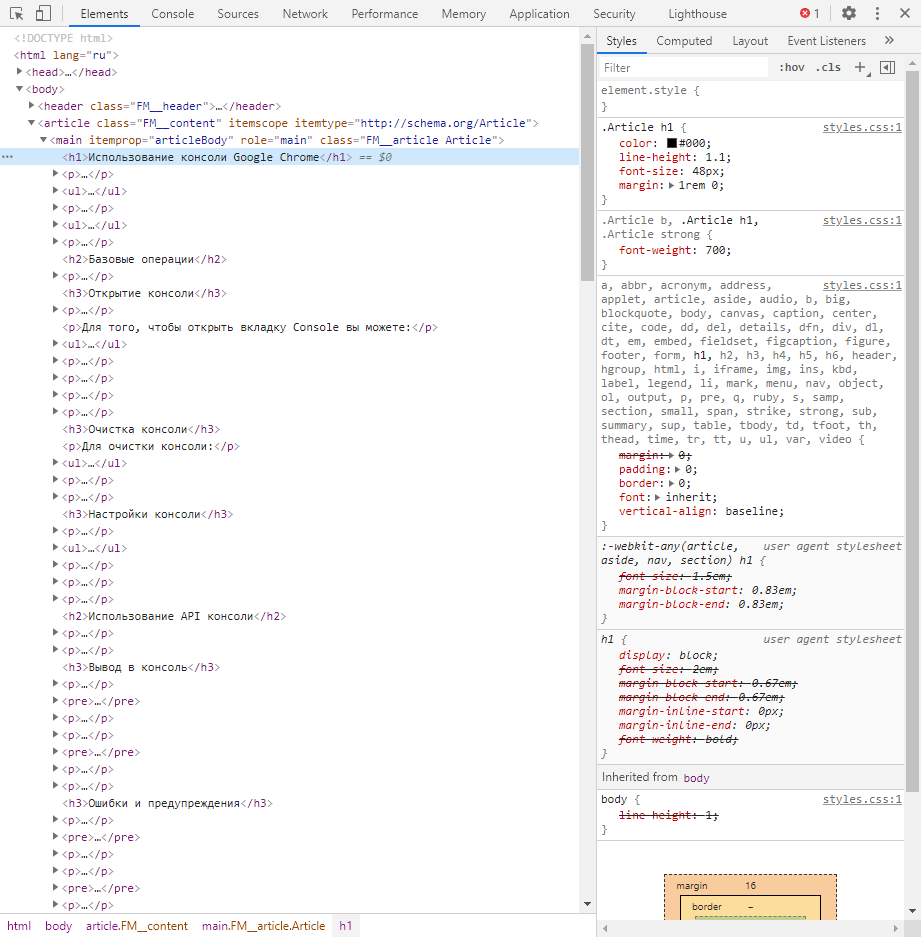Open styles.css:1 link for .Article h1 rule
Viewport: 921px width, 937px height.
click(x=862, y=128)
